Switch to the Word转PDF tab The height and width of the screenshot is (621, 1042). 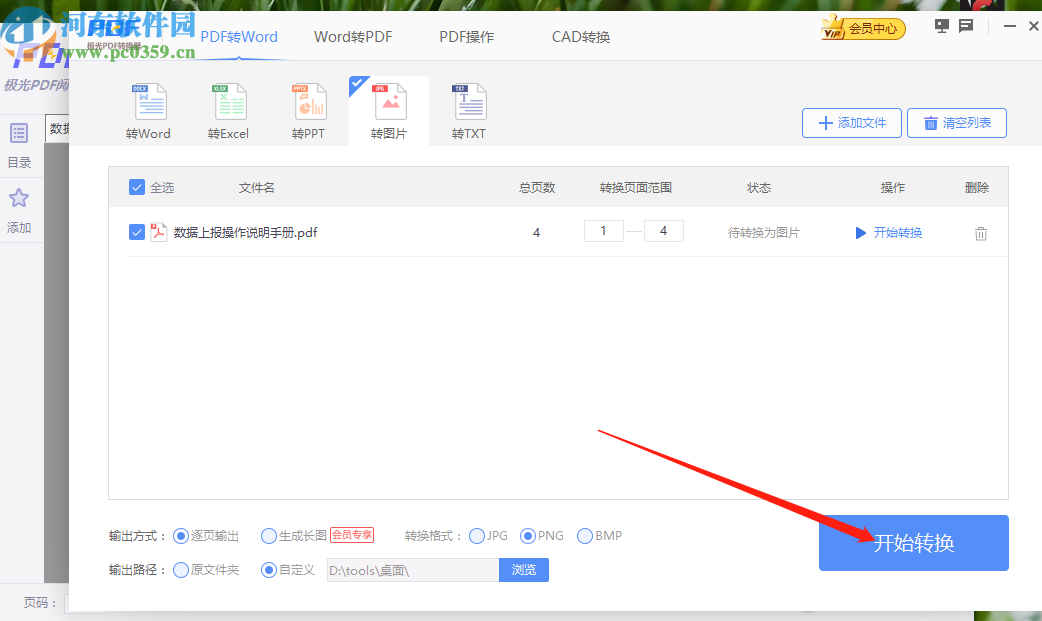(x=353, y=37)
